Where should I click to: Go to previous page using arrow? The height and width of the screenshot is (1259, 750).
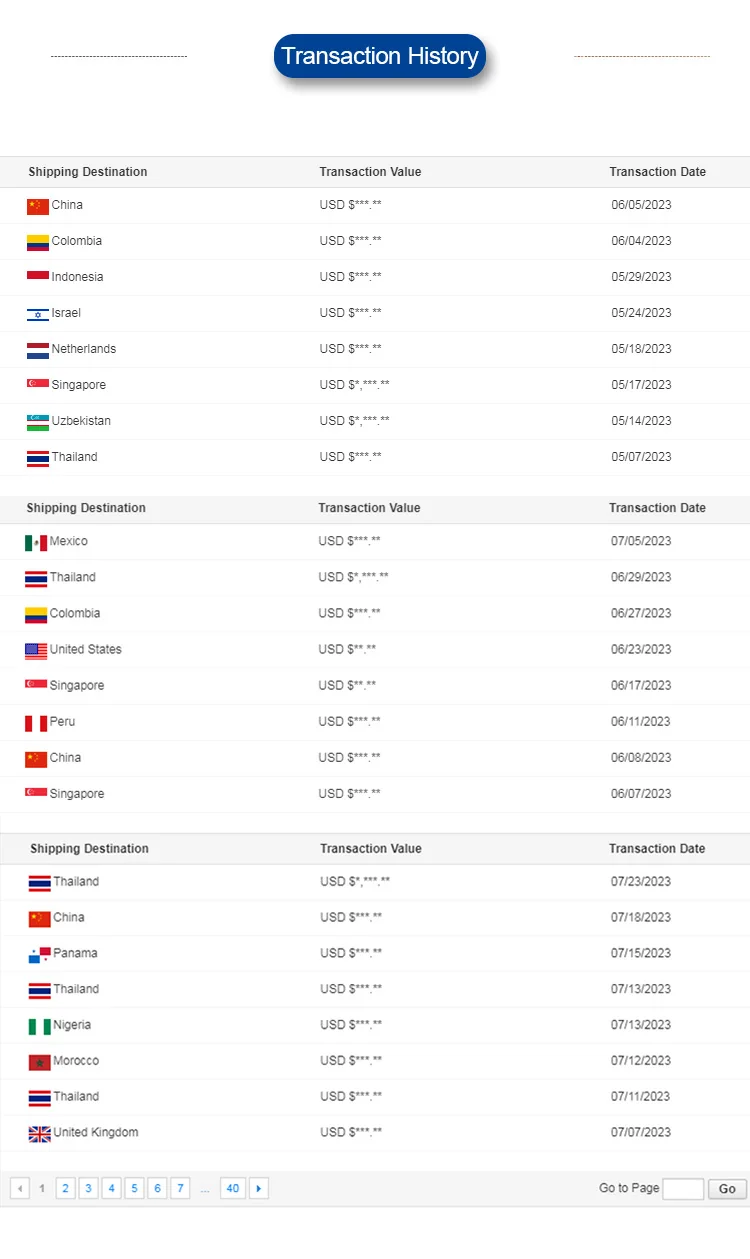coord(19,1188)
